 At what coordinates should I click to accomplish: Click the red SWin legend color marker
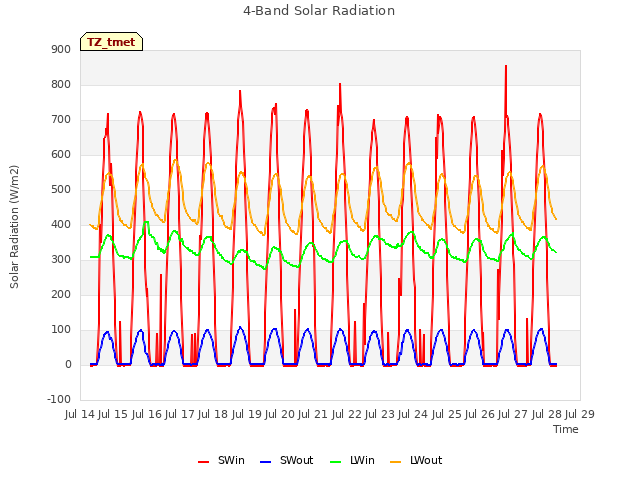pos(203,462)
